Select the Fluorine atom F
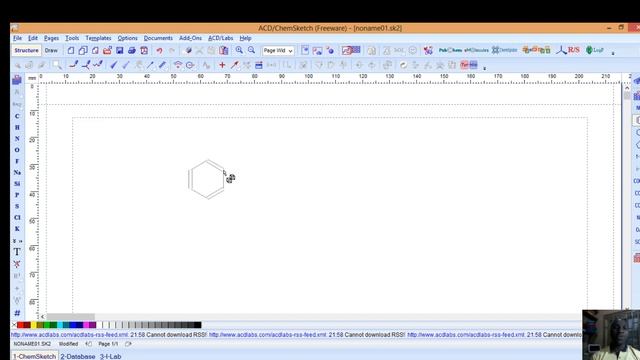This screenshot has height=360, width=640. (x=17, y=161)
